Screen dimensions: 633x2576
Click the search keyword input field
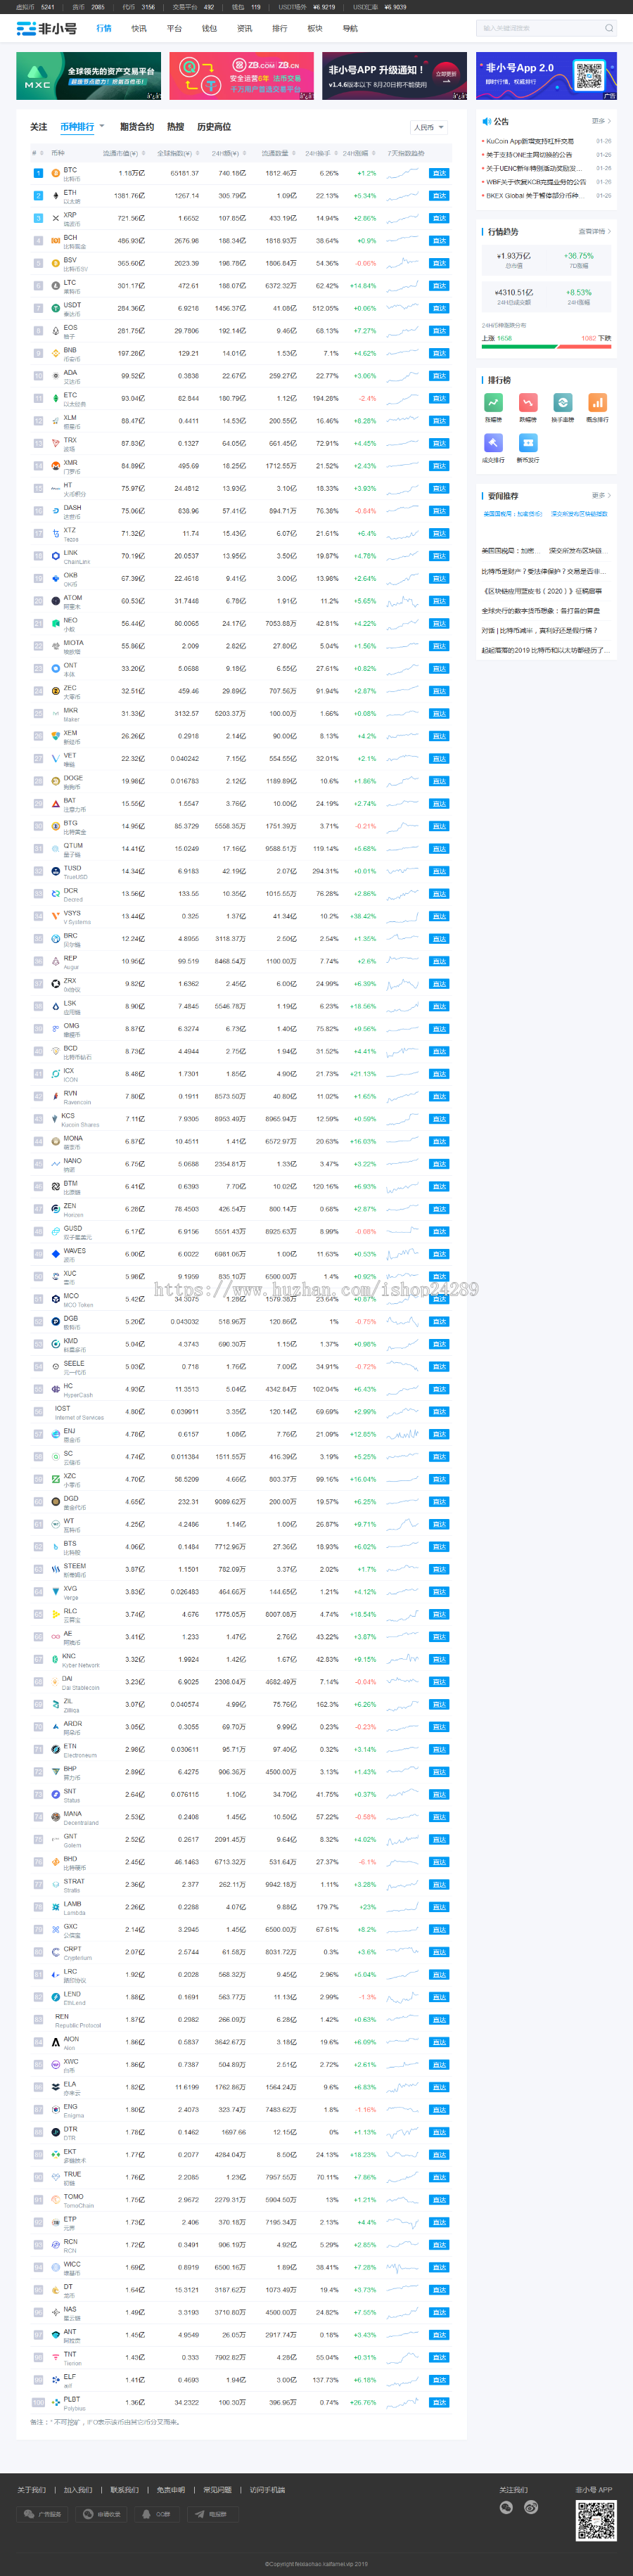[x=540, y=28]
